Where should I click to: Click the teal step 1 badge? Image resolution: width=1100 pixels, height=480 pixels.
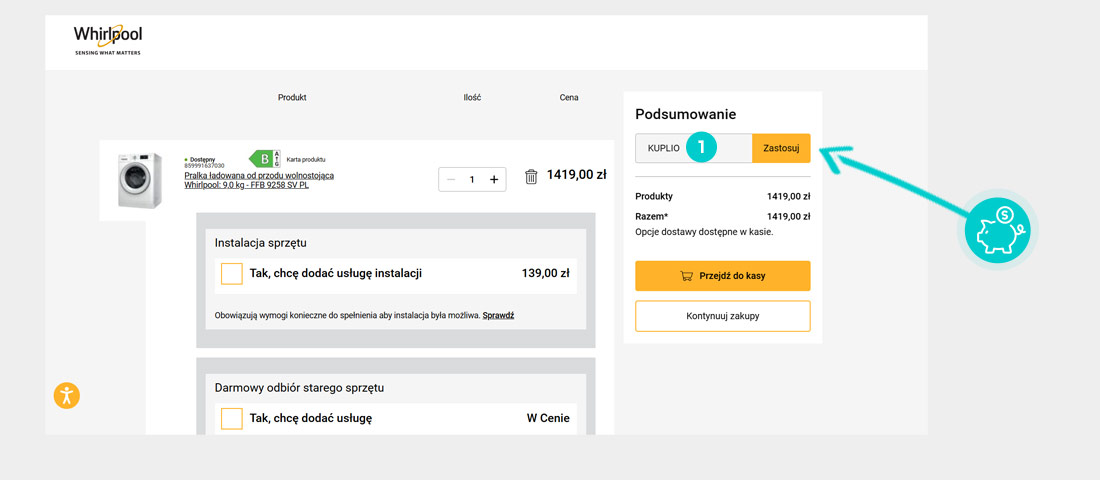point(702,147)
